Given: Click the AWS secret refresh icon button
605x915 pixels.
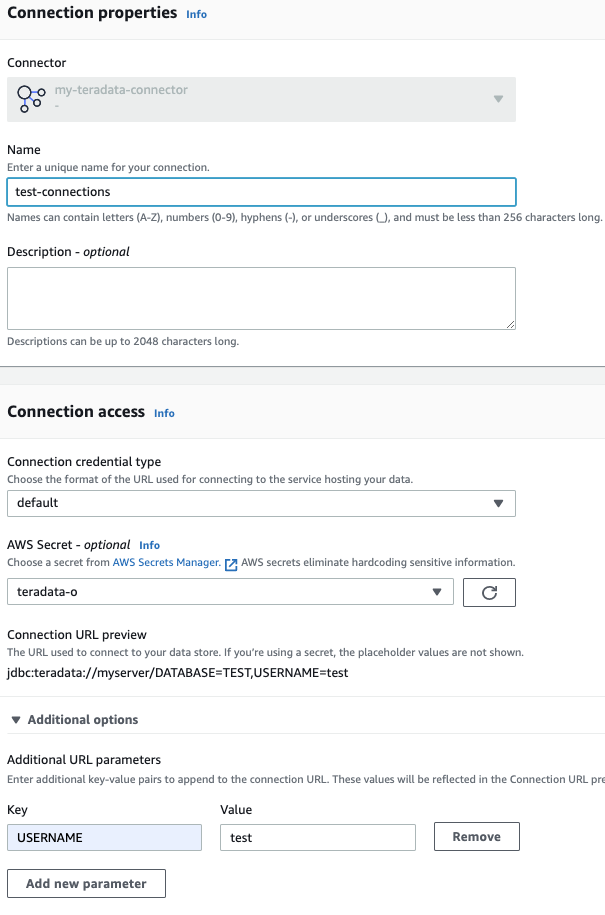Looking at the screenshot, I should pyautogui.click(x=489, y=592).
